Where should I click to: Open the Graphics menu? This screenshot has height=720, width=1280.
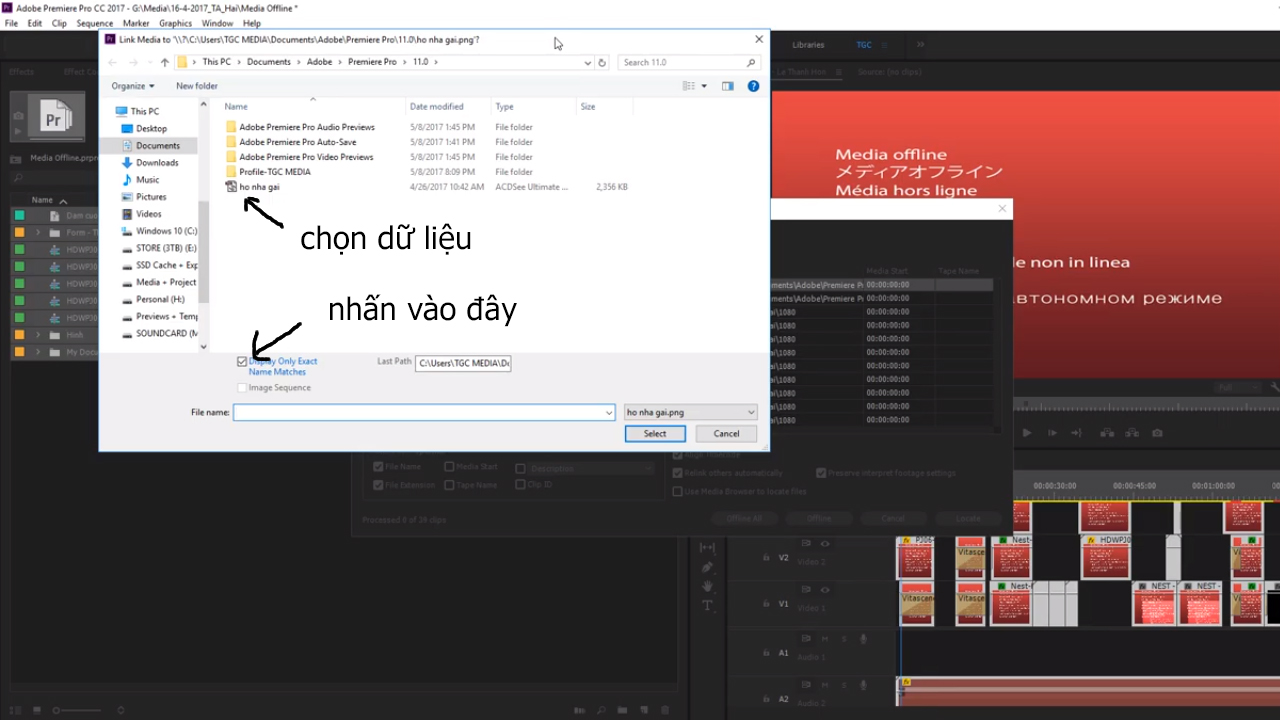pyautogui.click(x=175, y=23)
